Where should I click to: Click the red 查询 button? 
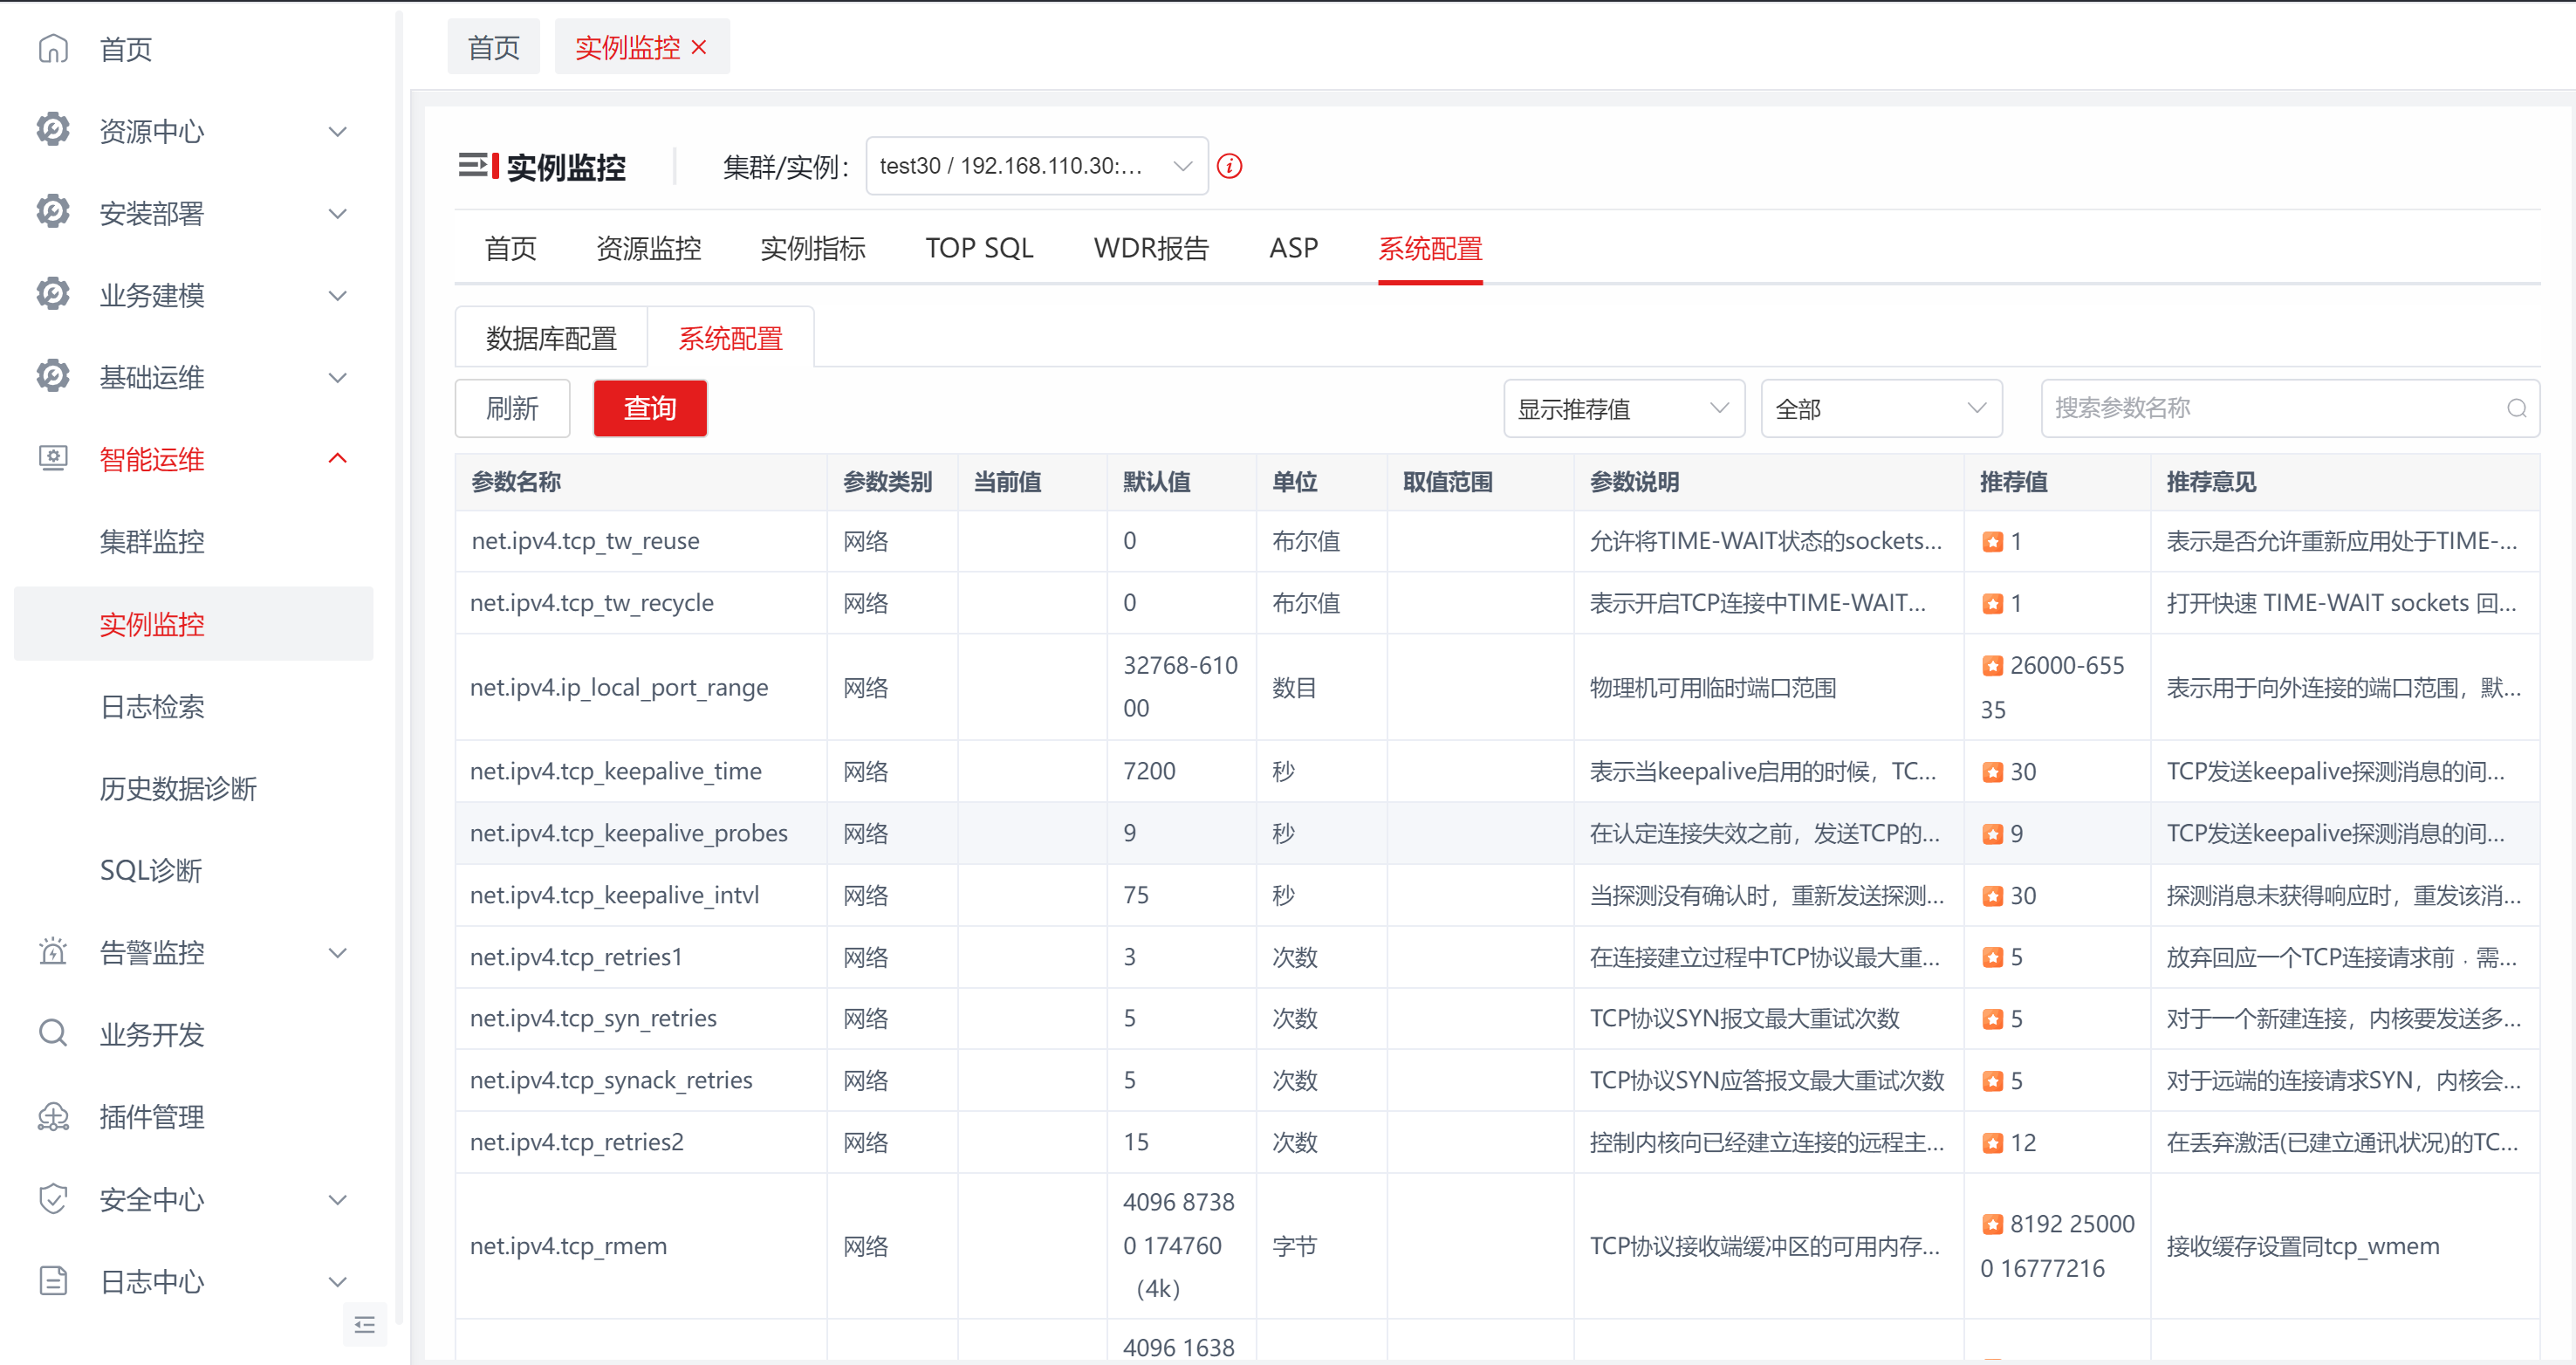pos(650,408)
